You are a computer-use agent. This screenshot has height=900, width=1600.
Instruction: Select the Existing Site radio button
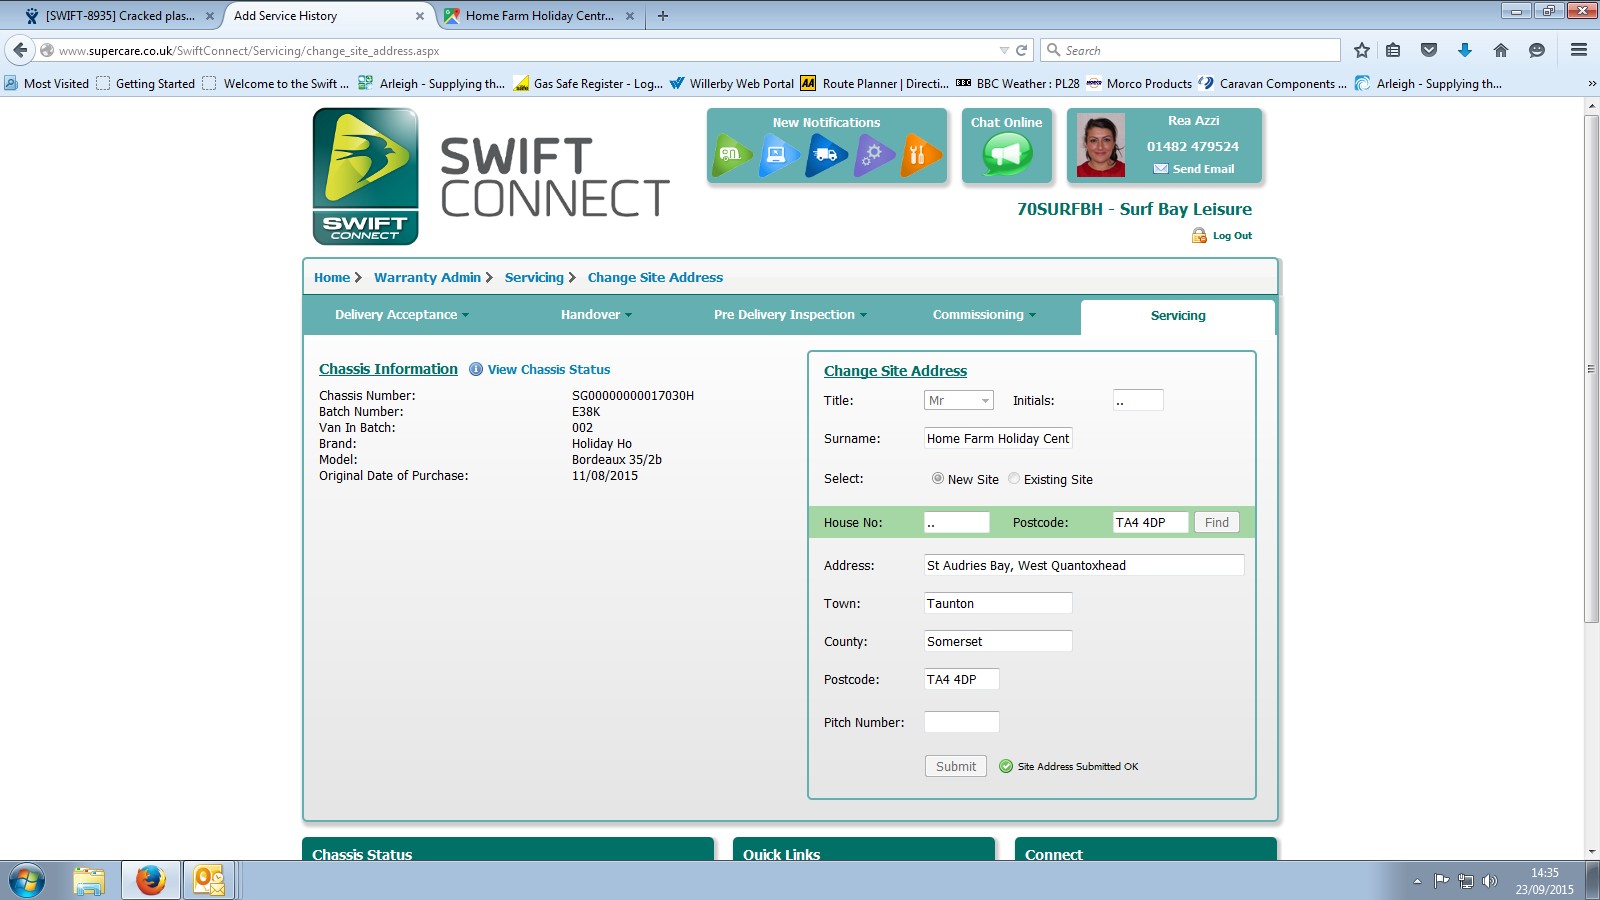click(1014, 478)
